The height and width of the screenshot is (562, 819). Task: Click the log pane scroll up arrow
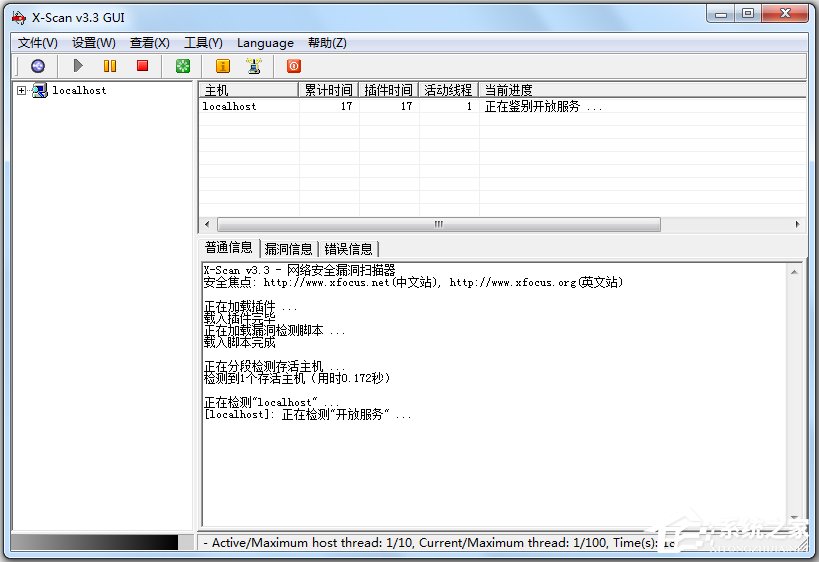coord(794,272)
